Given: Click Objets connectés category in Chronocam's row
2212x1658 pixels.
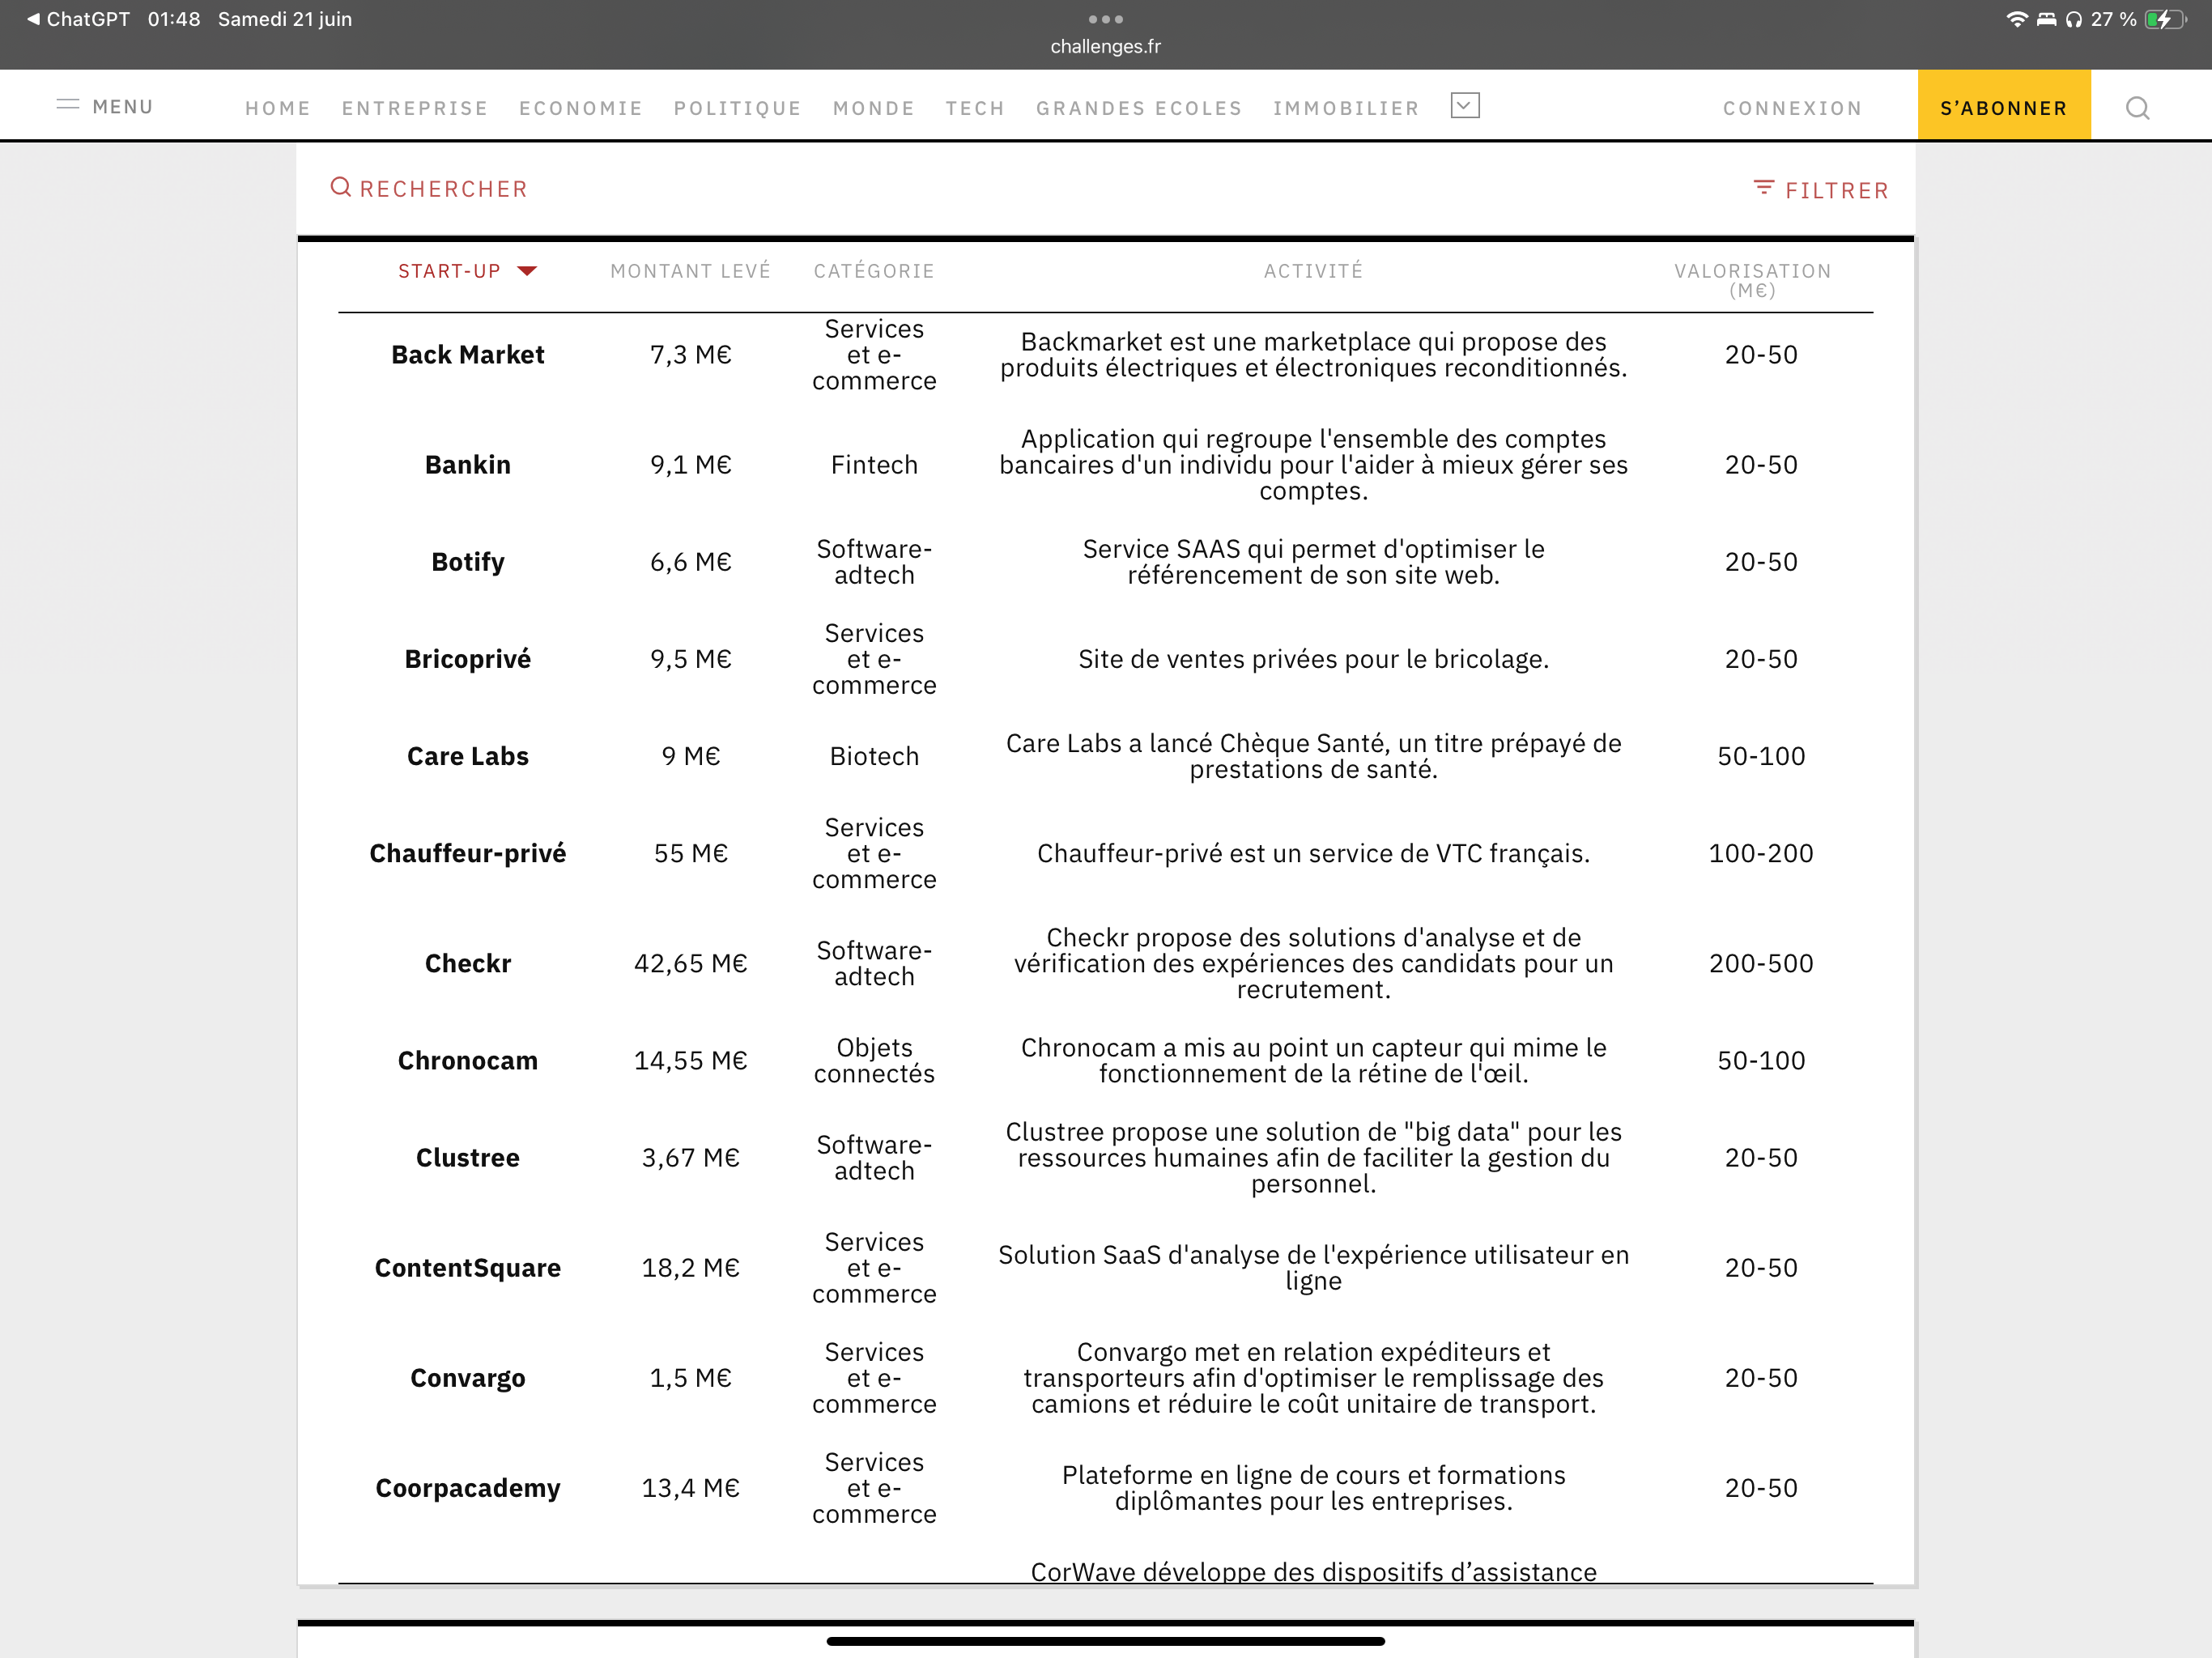Looking at the screenshot, I should 874,1060.
